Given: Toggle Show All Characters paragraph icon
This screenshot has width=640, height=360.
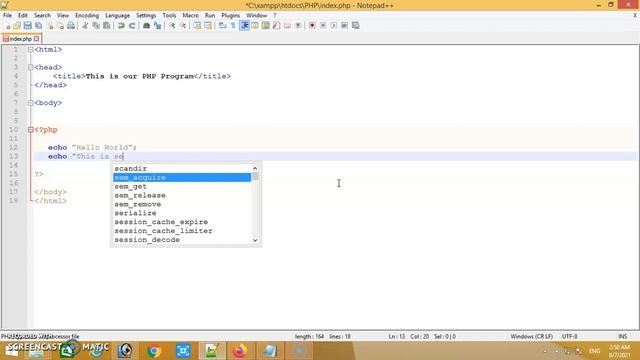Looking at the screenshot, I should (233, 25).
